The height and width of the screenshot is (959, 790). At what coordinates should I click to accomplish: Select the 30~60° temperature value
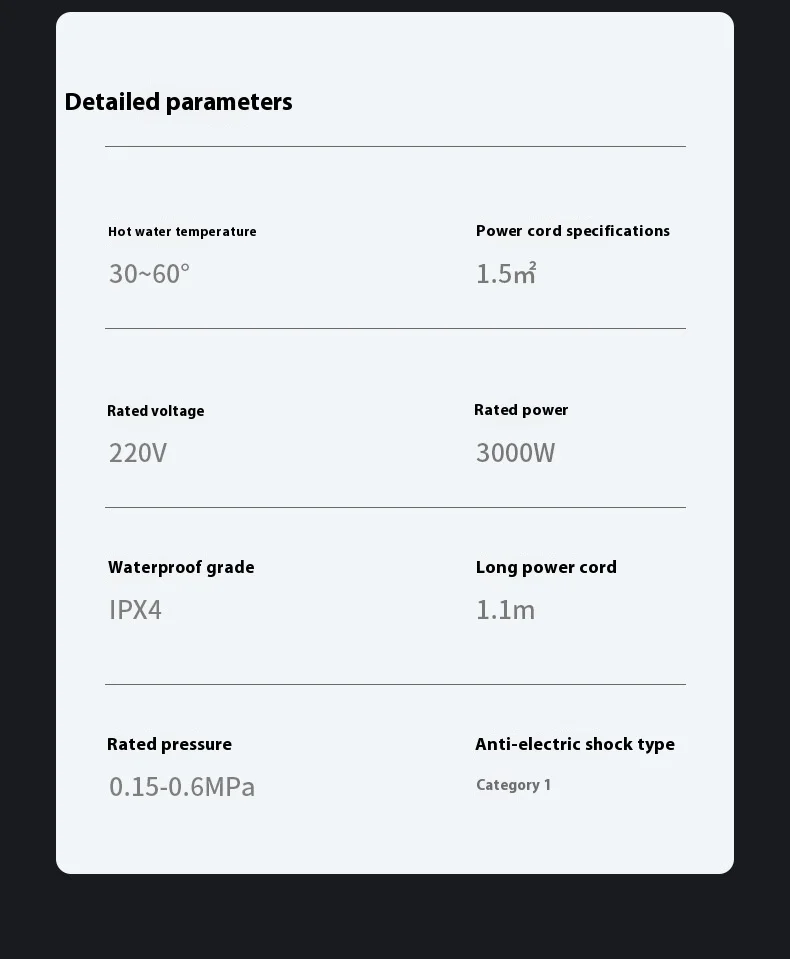(149, 273)
